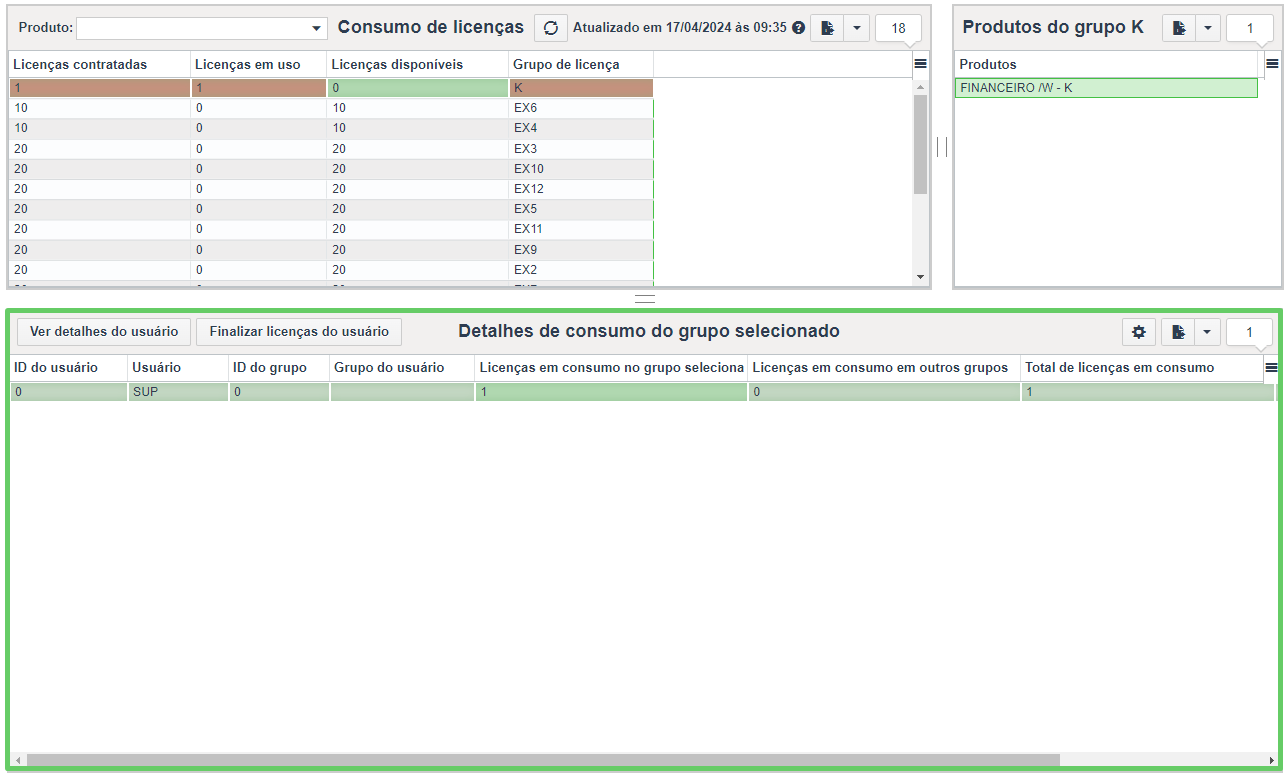
Task: Open export dropdown in details panel
Action: pyautogui.click(x=1208, y=332)
